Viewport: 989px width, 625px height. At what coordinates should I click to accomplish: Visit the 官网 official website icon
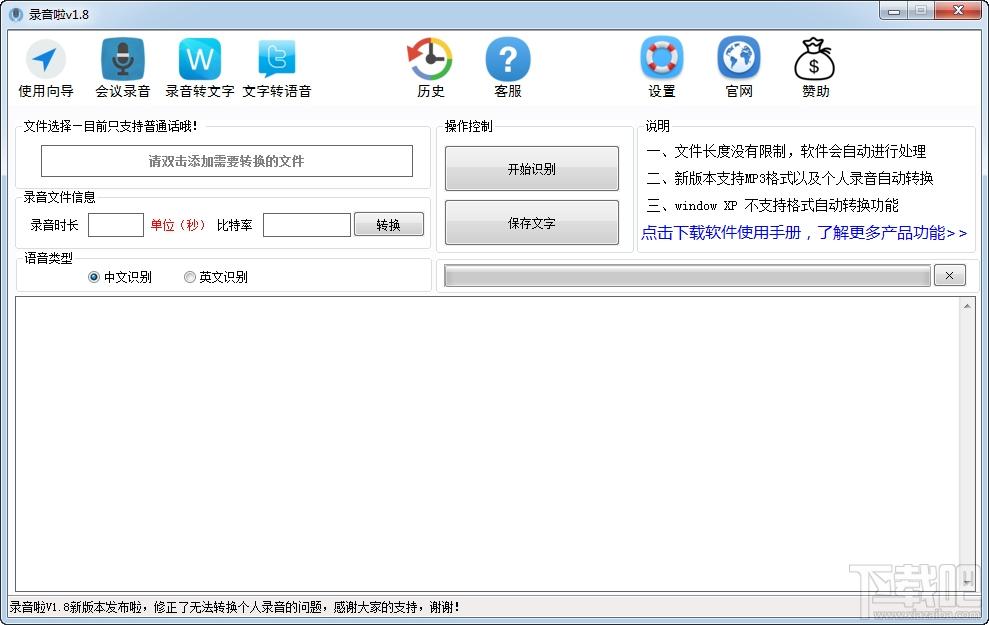pyautogui.click(x=739, y=61)
